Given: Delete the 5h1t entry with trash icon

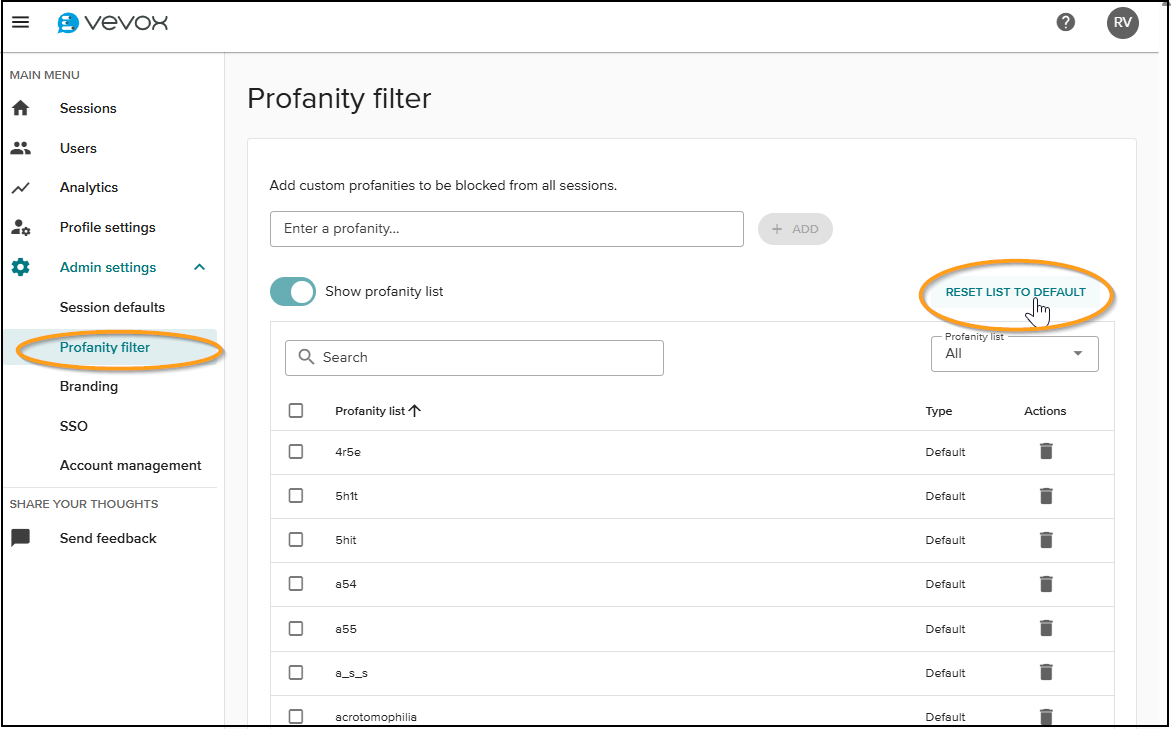Looking at the screenshot, I should (x=1046, y=495).
